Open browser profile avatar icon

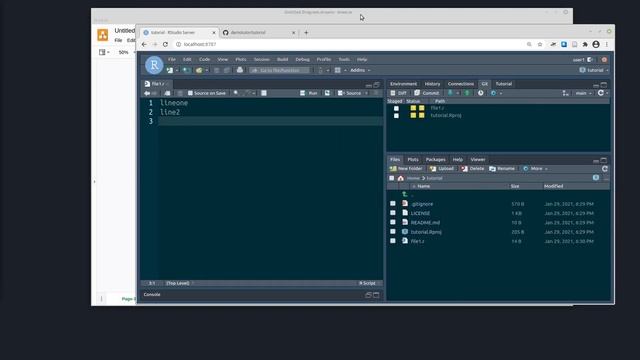(x=596, y=44)
